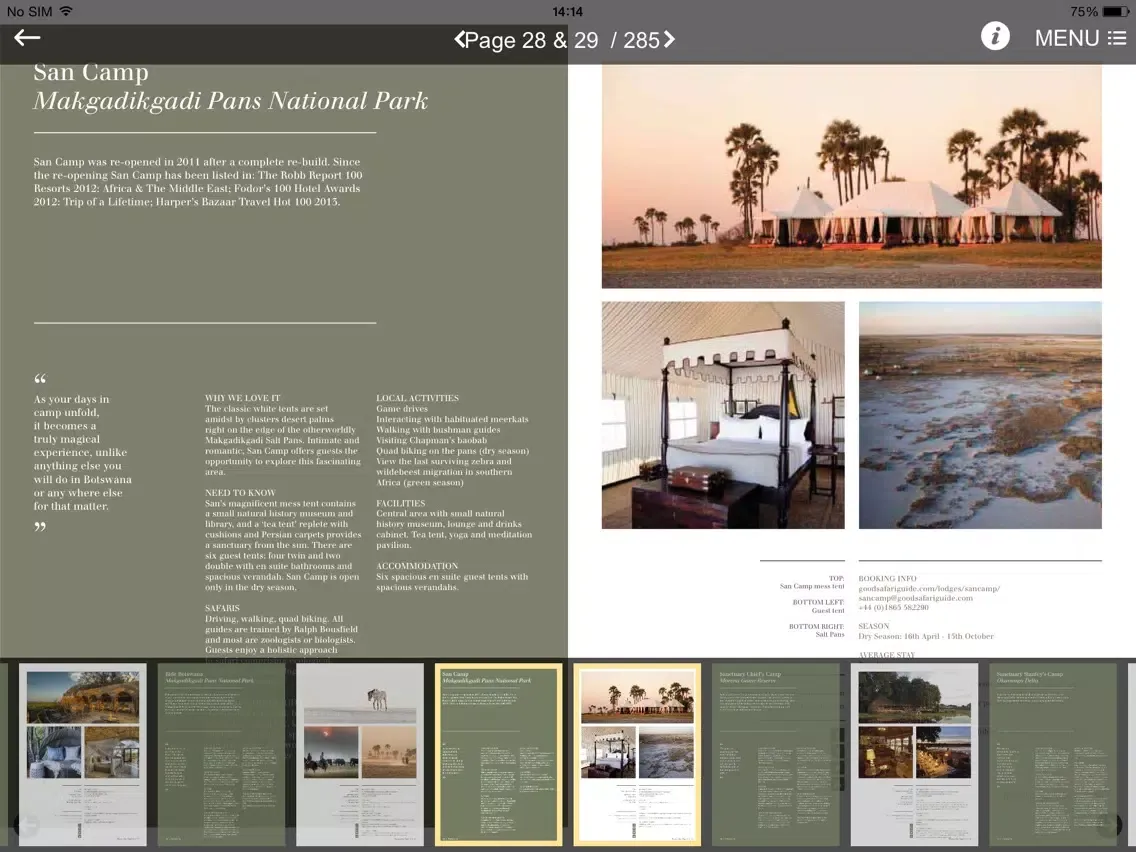1136x852 pixels.
Task: Tap the guest tent four-poster bed photo
Action: coord(723,415)
